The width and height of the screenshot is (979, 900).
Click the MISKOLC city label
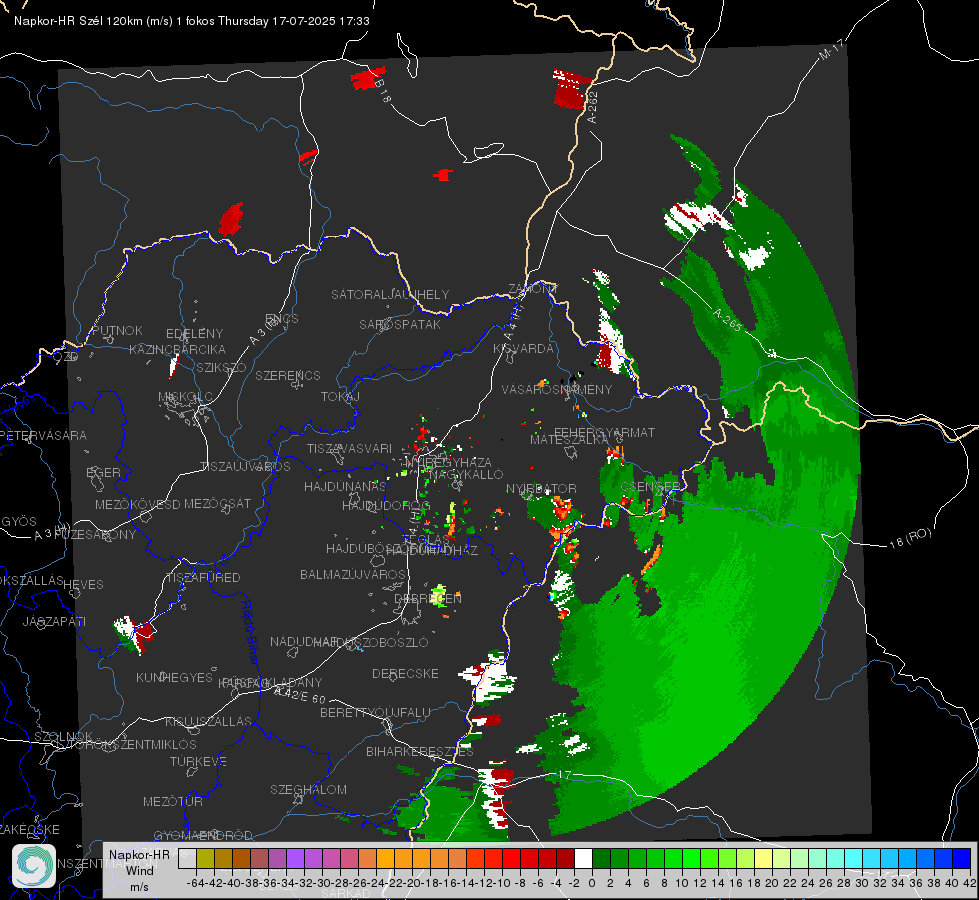(185, 397)
